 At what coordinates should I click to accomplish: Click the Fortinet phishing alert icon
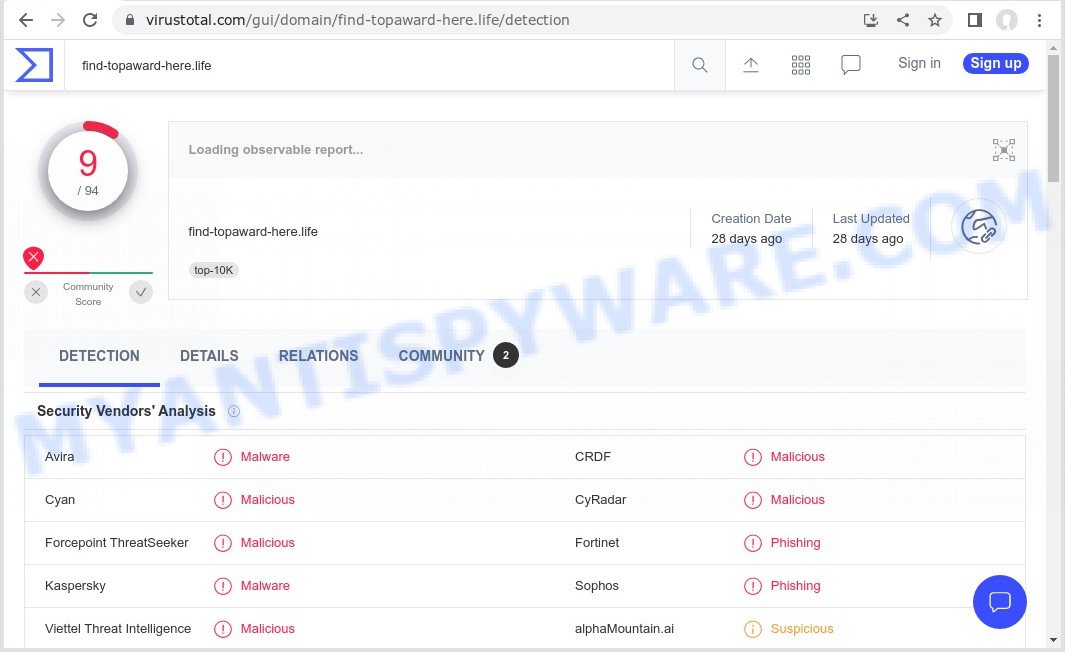coord(753,543)
